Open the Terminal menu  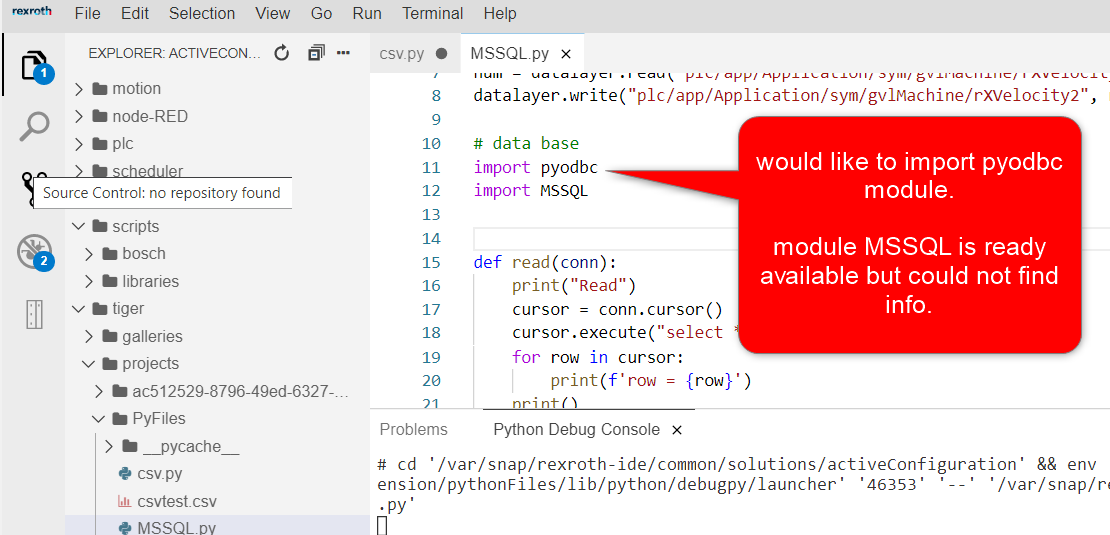(x=432, y=14)
